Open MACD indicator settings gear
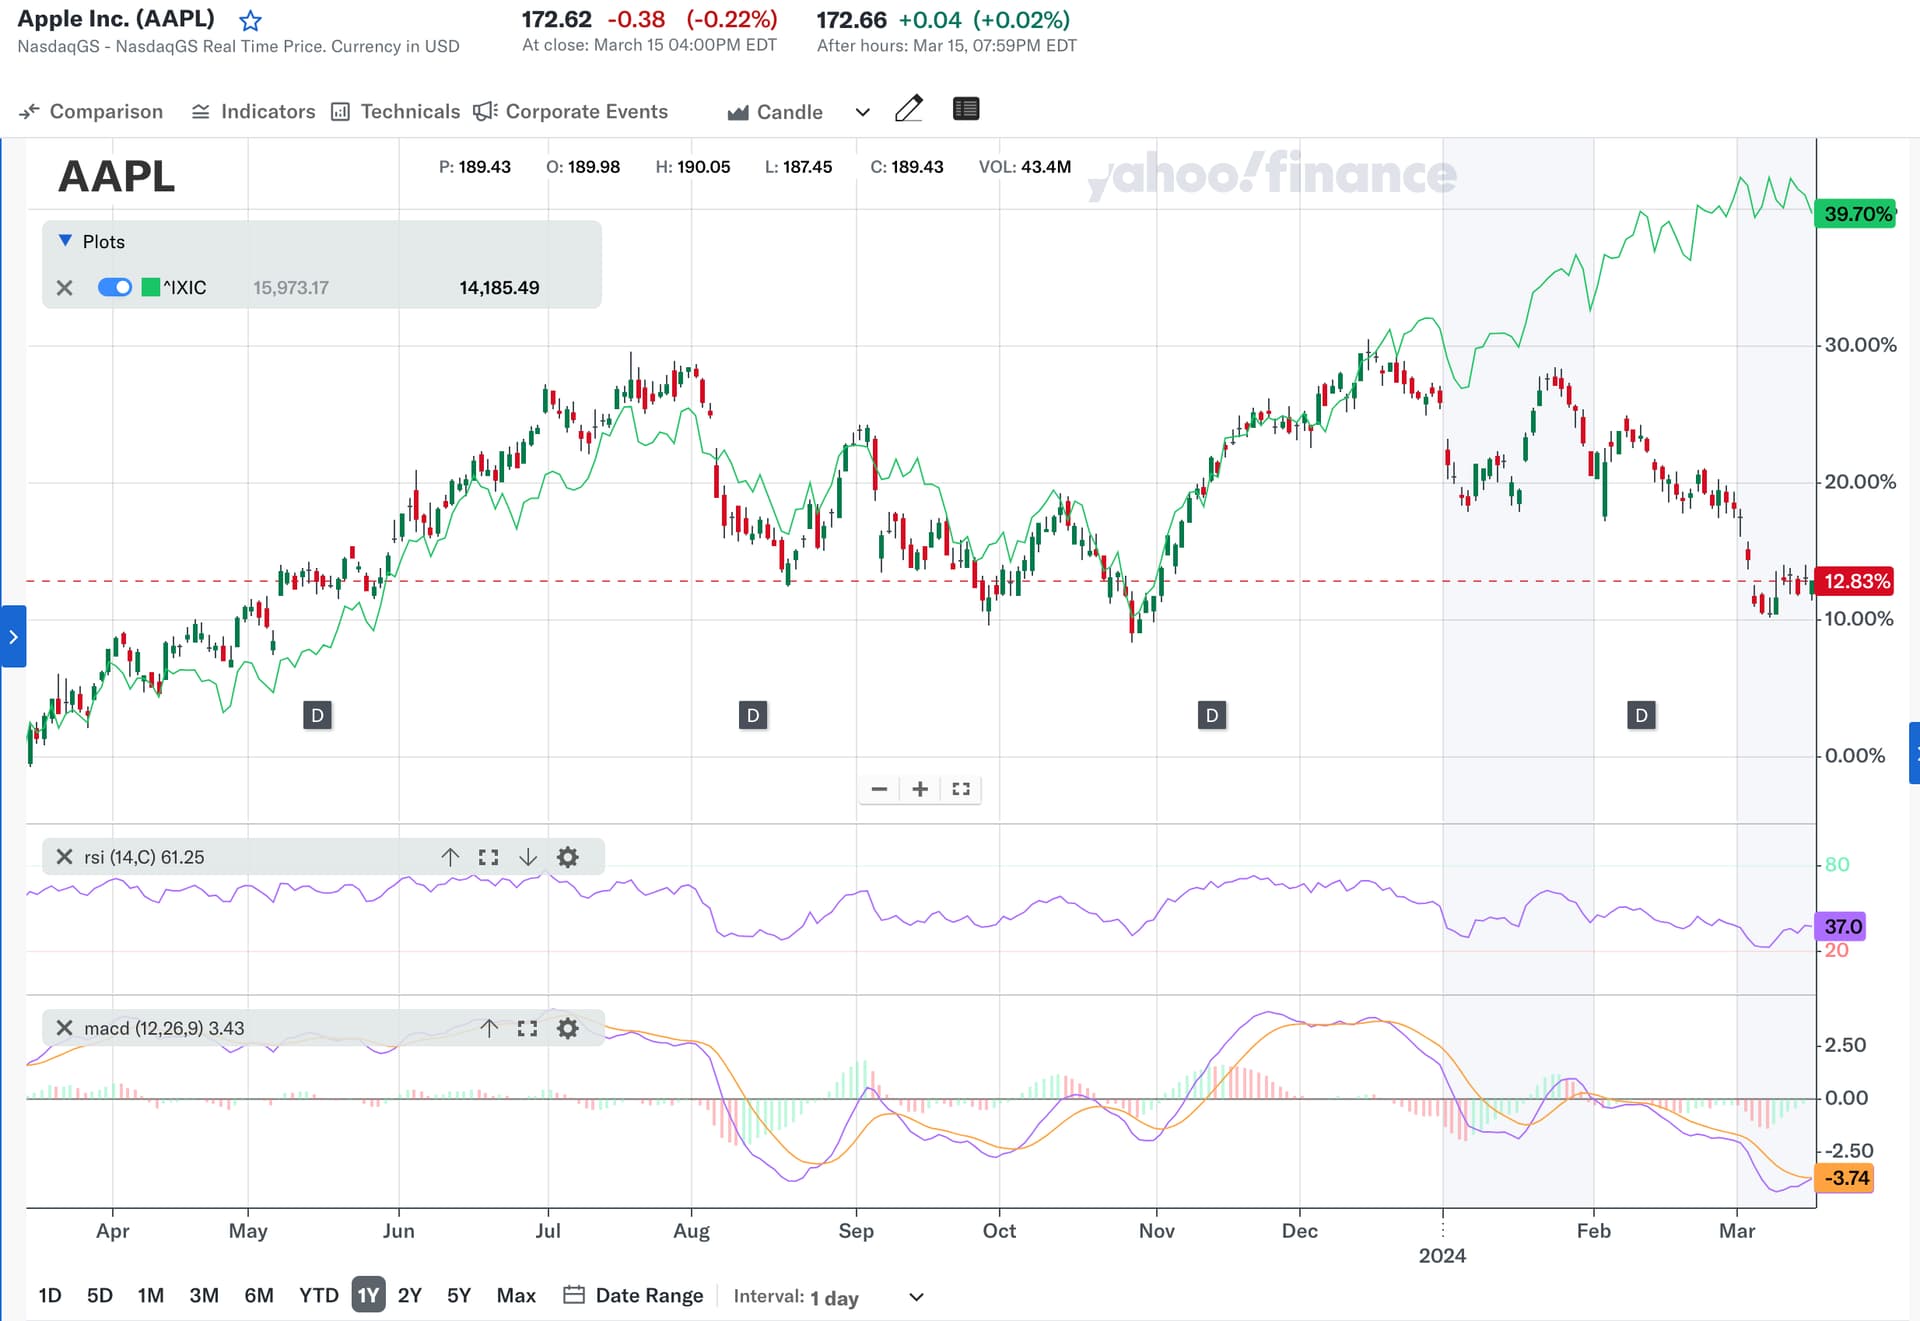Viewport: 1920px width, 1321px height. tap(567, 1028)
